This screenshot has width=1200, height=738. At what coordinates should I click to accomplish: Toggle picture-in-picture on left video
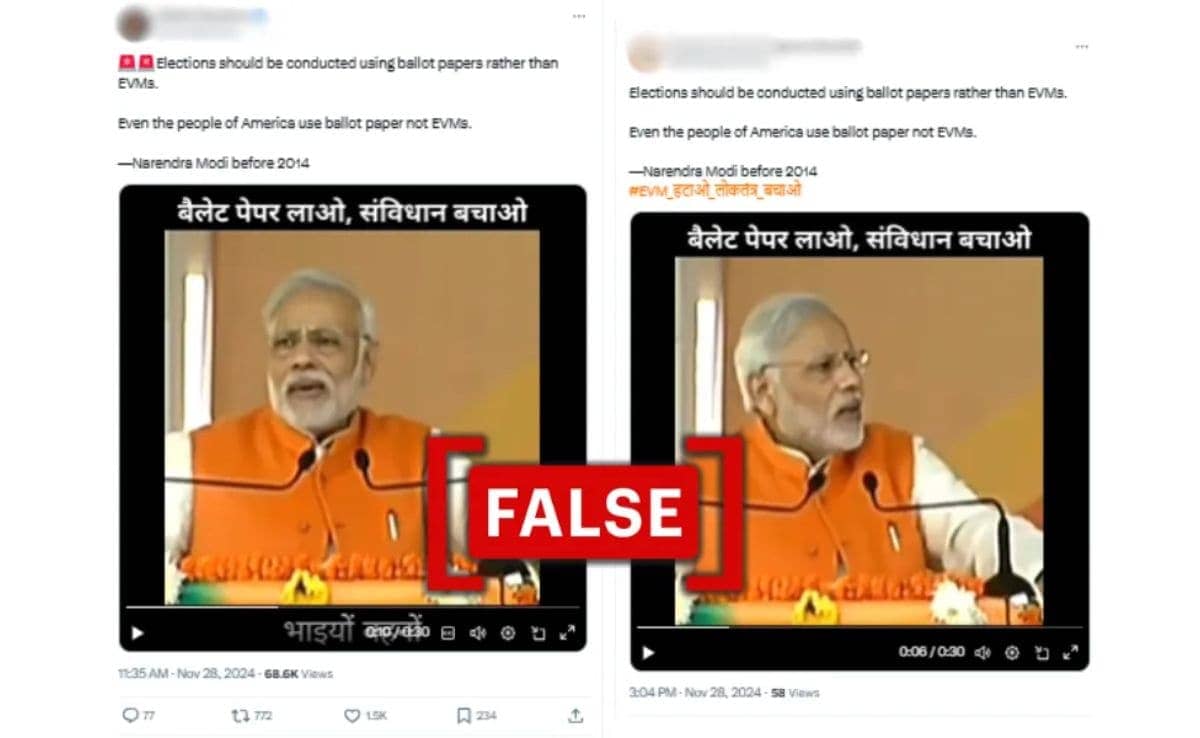(537, 633)
